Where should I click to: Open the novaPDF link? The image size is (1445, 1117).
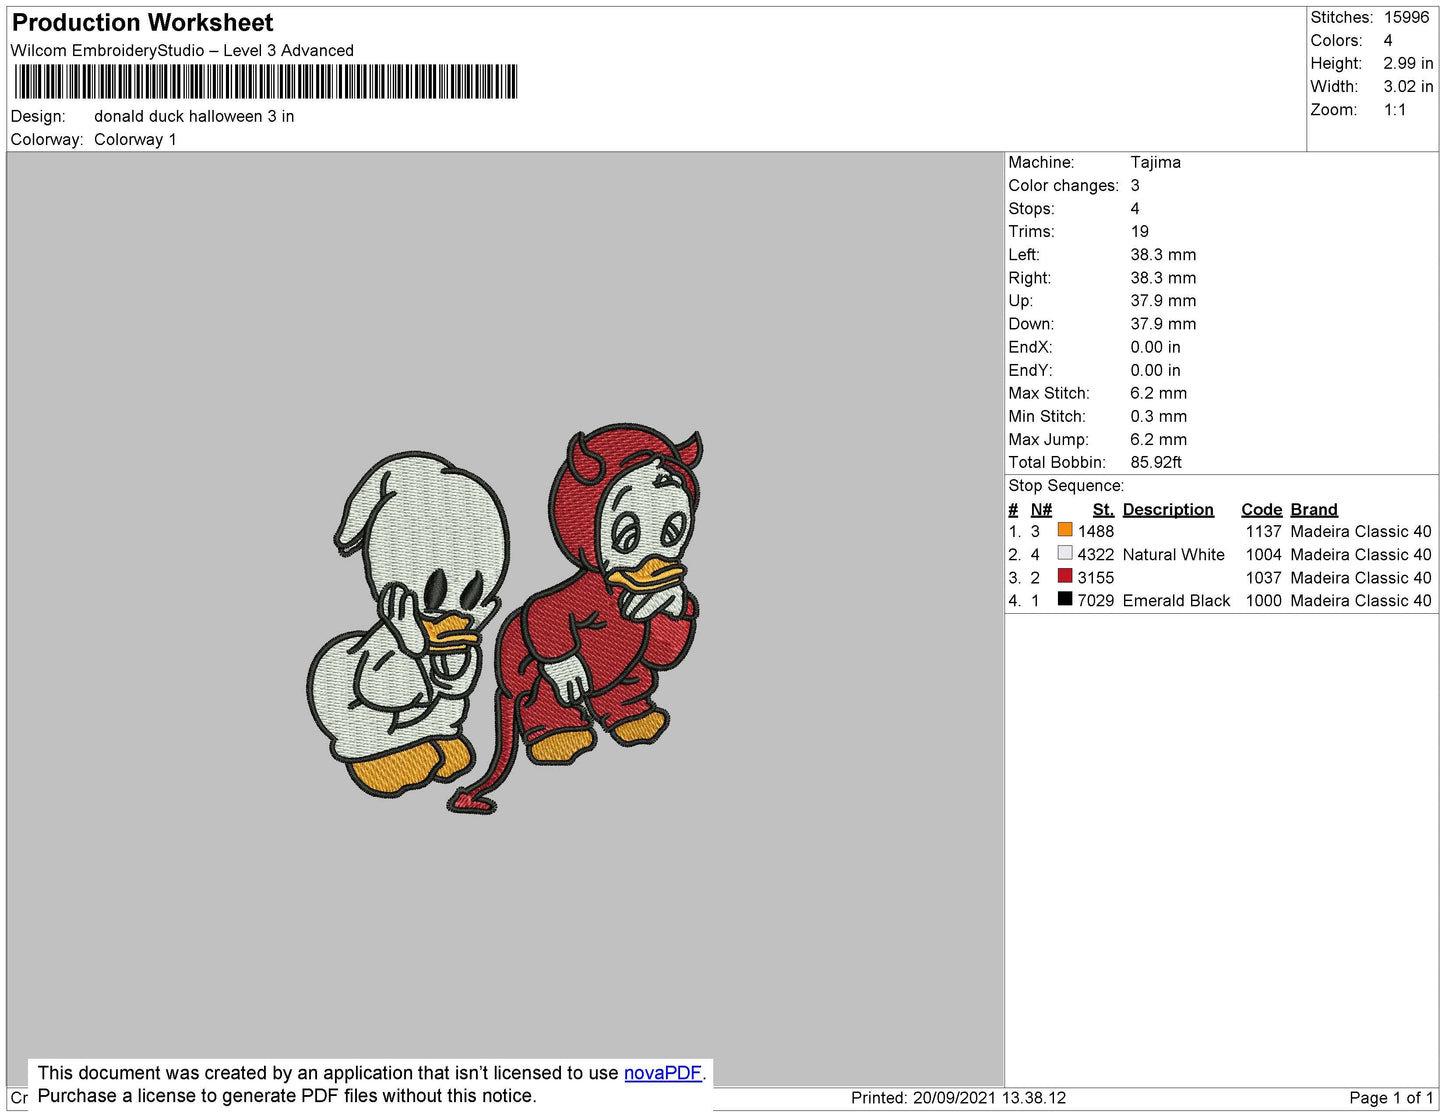[x=663, y=1073]
